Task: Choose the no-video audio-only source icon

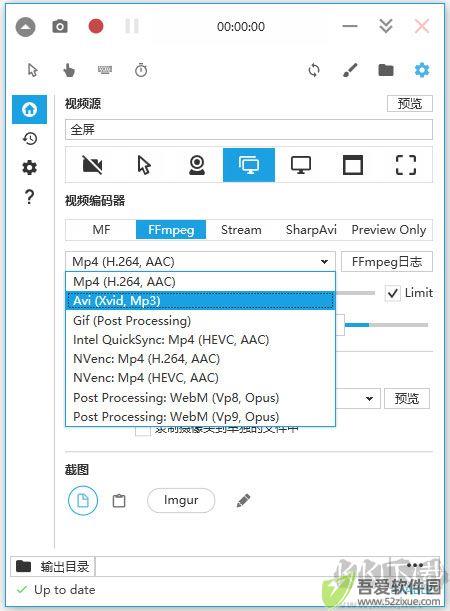Action: (x=93, y=165)
